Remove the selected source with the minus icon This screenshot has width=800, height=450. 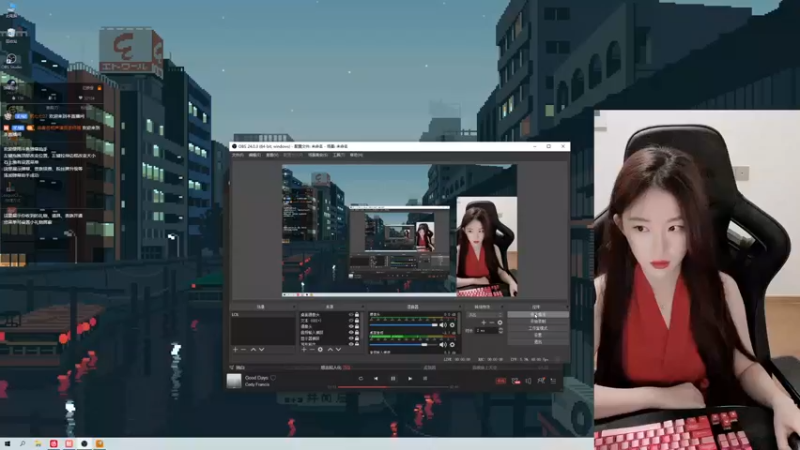(312, 349)
